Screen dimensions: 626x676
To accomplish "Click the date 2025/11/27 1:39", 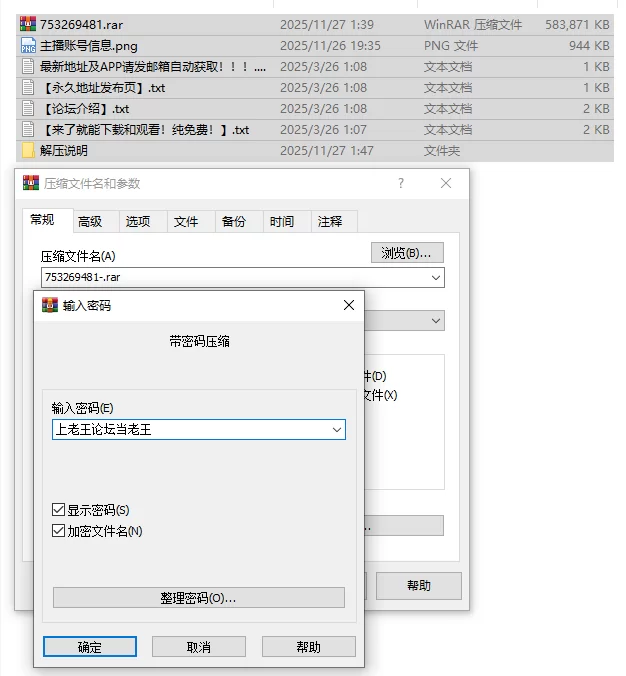I will pyautogui.click(x=327, y=25).
